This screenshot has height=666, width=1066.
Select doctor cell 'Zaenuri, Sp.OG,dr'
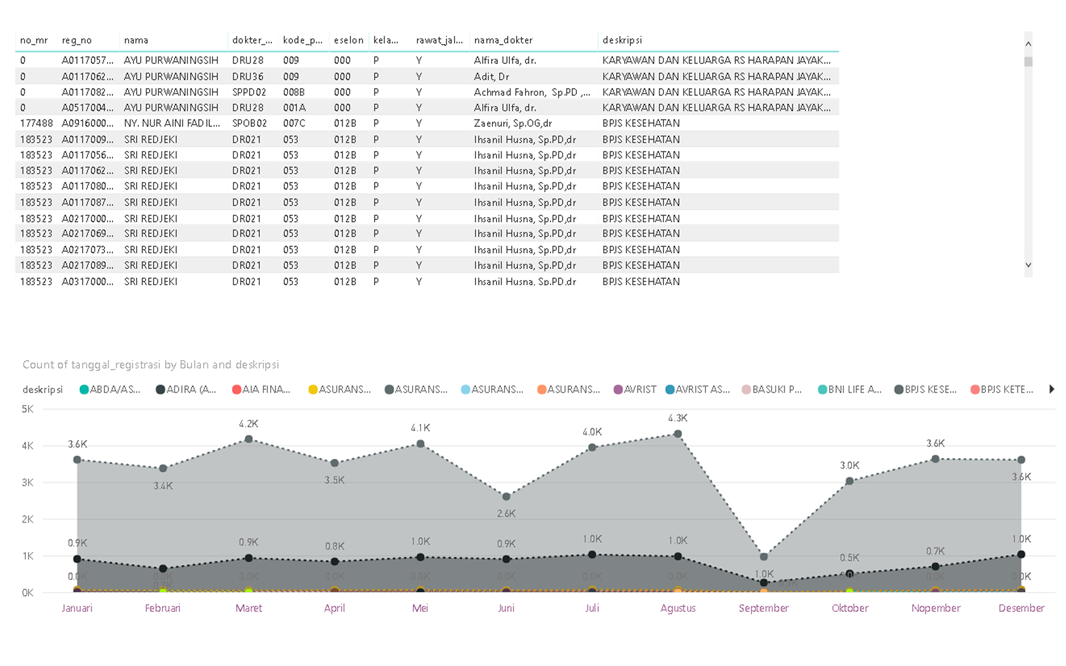click(513, 124)
